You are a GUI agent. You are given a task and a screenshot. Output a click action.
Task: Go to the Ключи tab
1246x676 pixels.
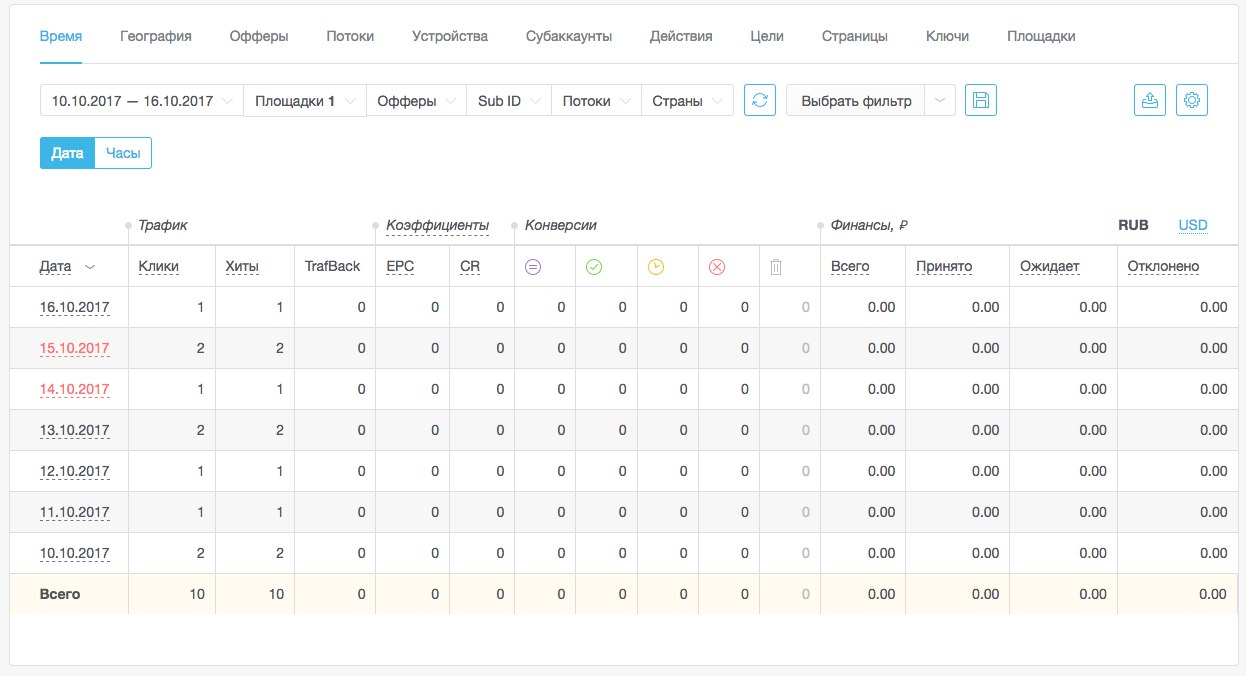[x=947, y=36]
